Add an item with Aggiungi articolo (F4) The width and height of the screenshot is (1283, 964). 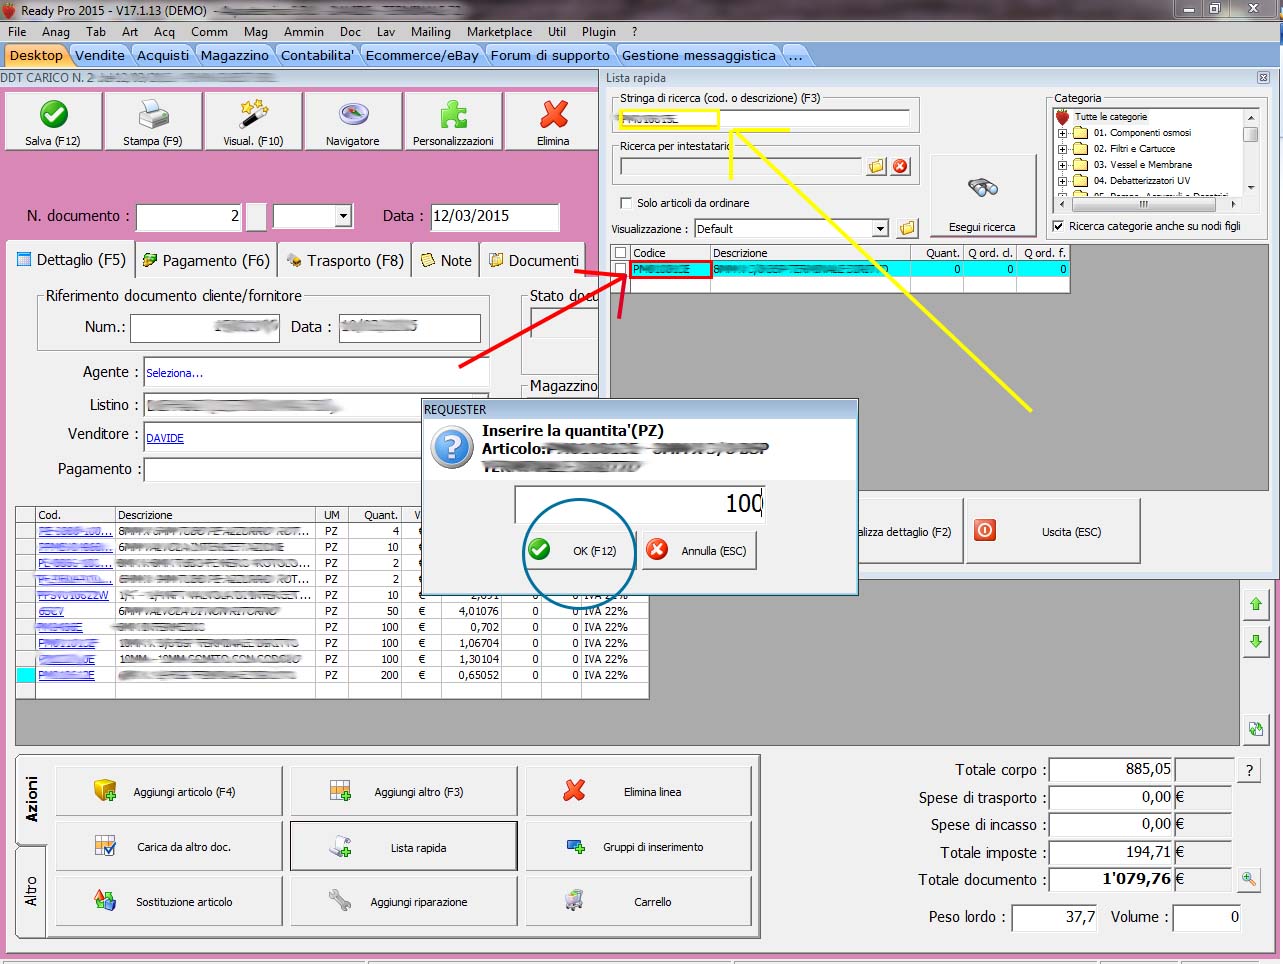(169, 792)
